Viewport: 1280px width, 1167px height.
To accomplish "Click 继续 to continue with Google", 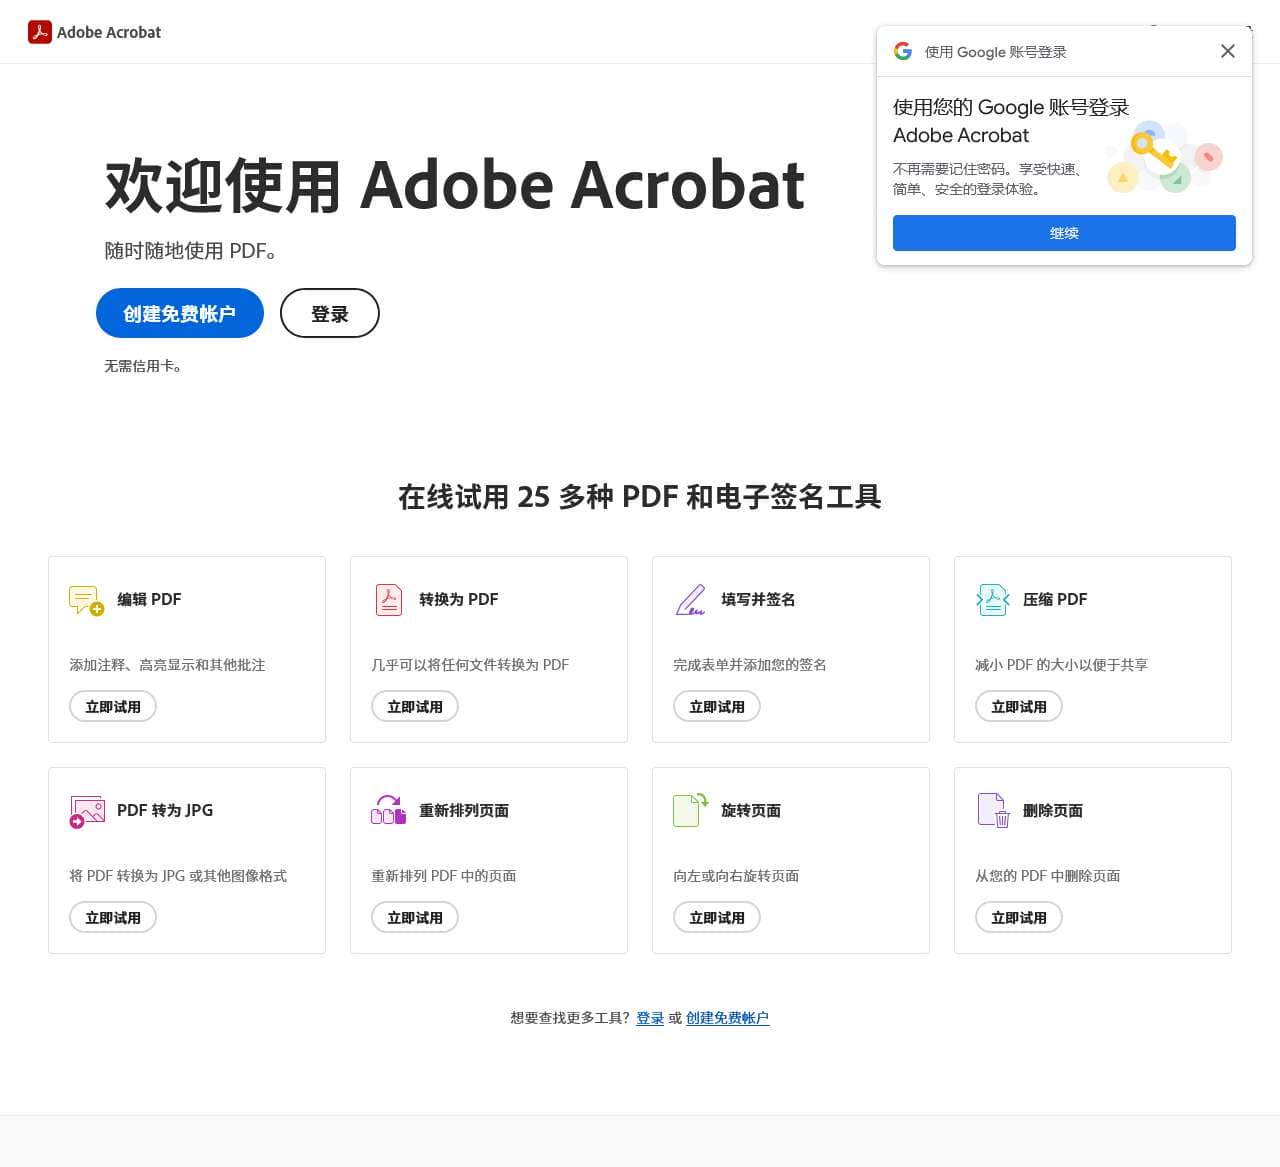I will coord(1064,233).
